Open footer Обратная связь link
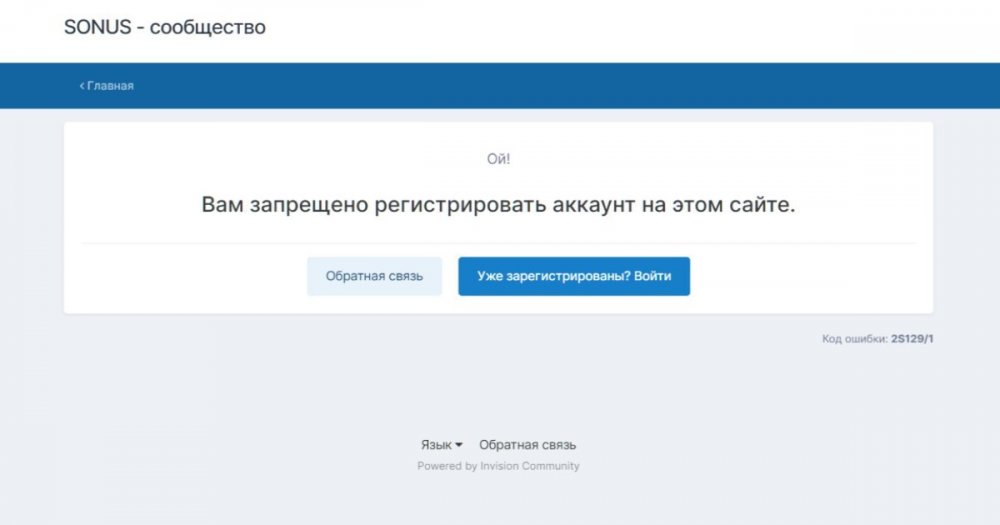The image size is (1000, 525). (527, 445)
